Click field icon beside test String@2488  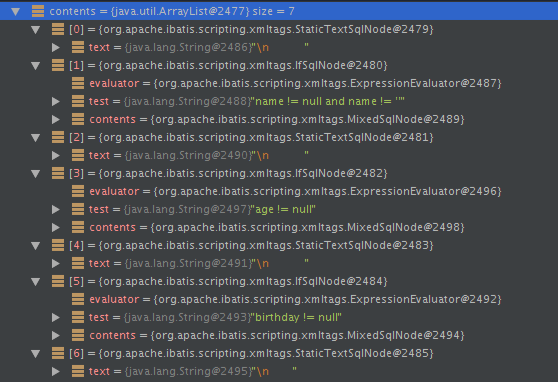(78, 101)
